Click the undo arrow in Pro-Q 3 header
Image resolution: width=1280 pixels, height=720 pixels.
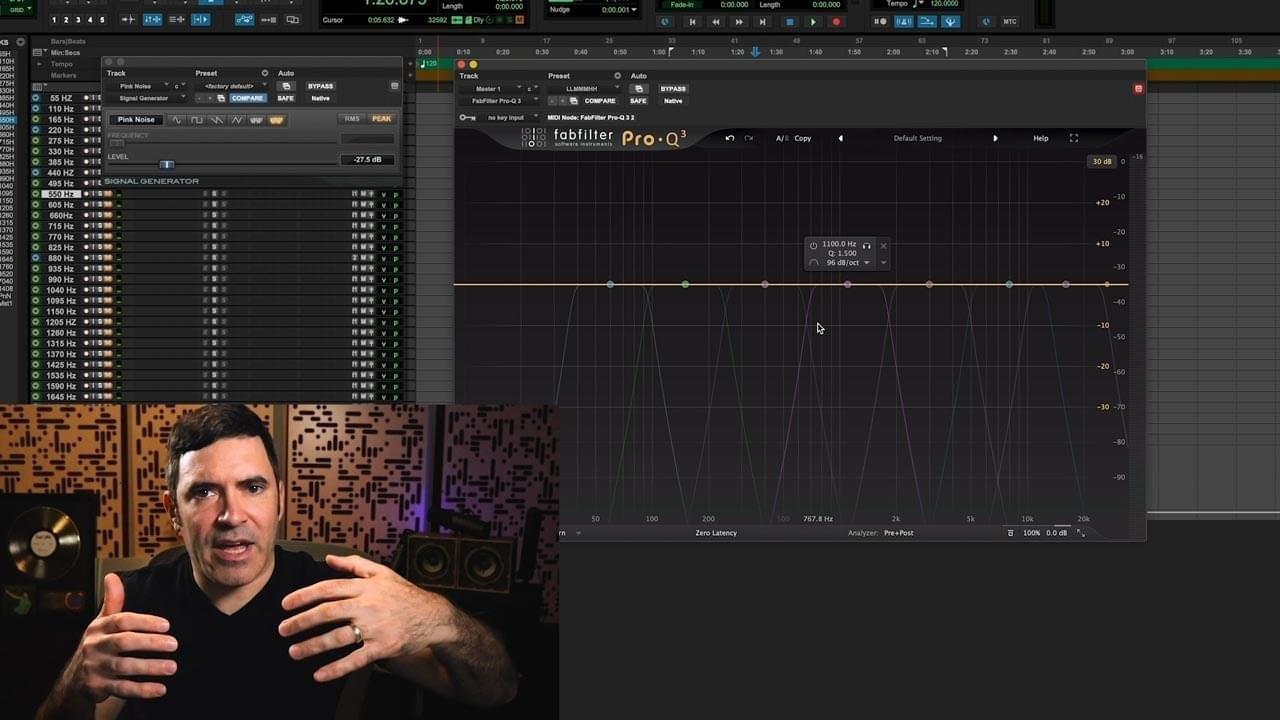729,138
